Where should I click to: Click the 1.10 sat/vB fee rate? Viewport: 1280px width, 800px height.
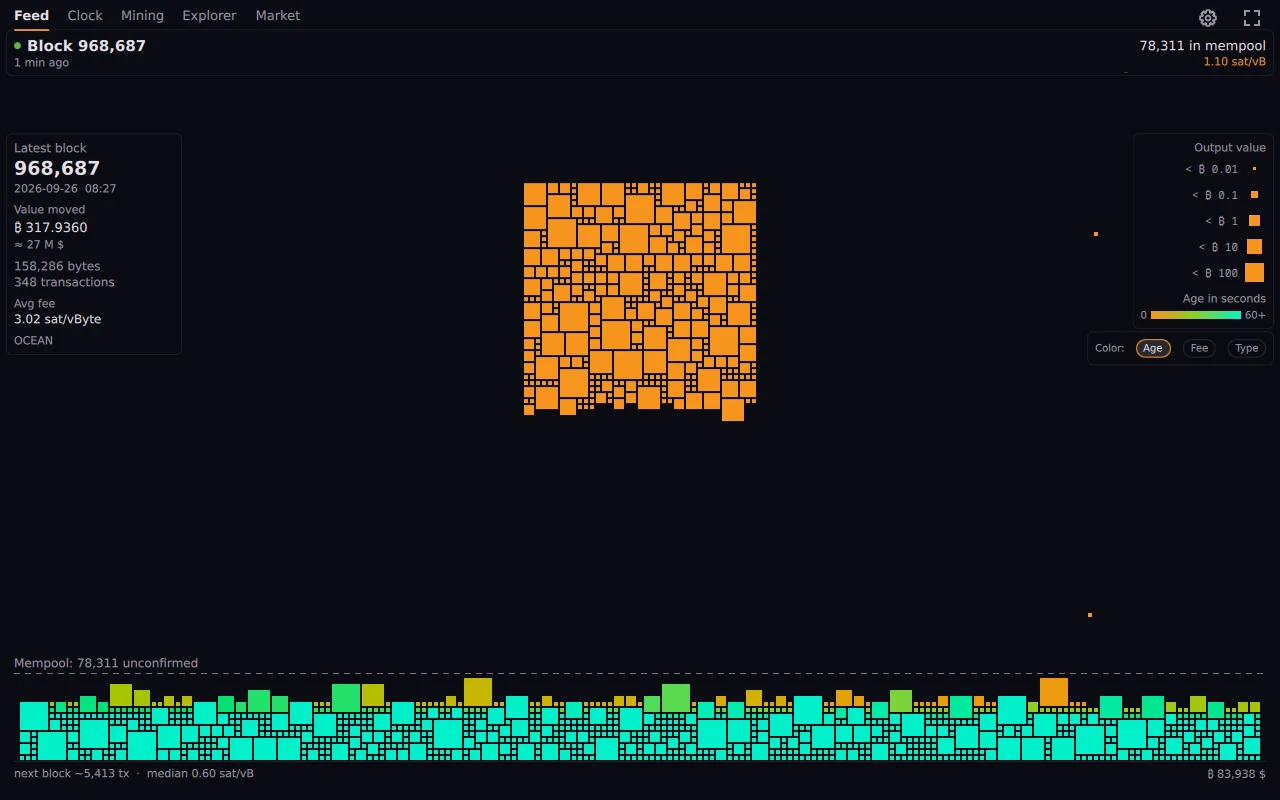click(x=1235, y=62)
